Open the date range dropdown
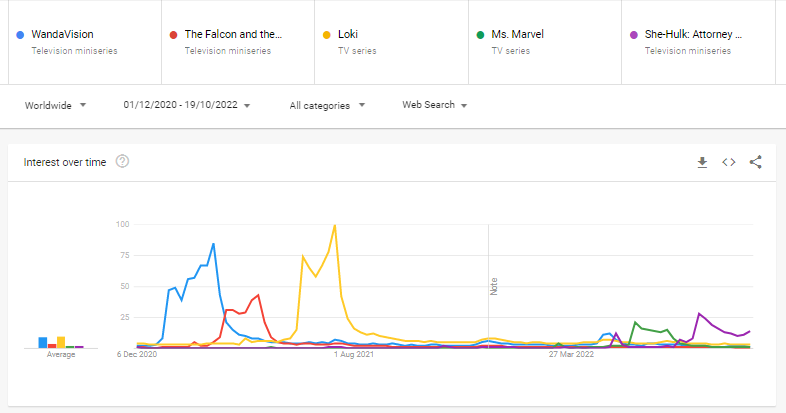The width and height of the screenshot is (786, 413). [186, 105]
